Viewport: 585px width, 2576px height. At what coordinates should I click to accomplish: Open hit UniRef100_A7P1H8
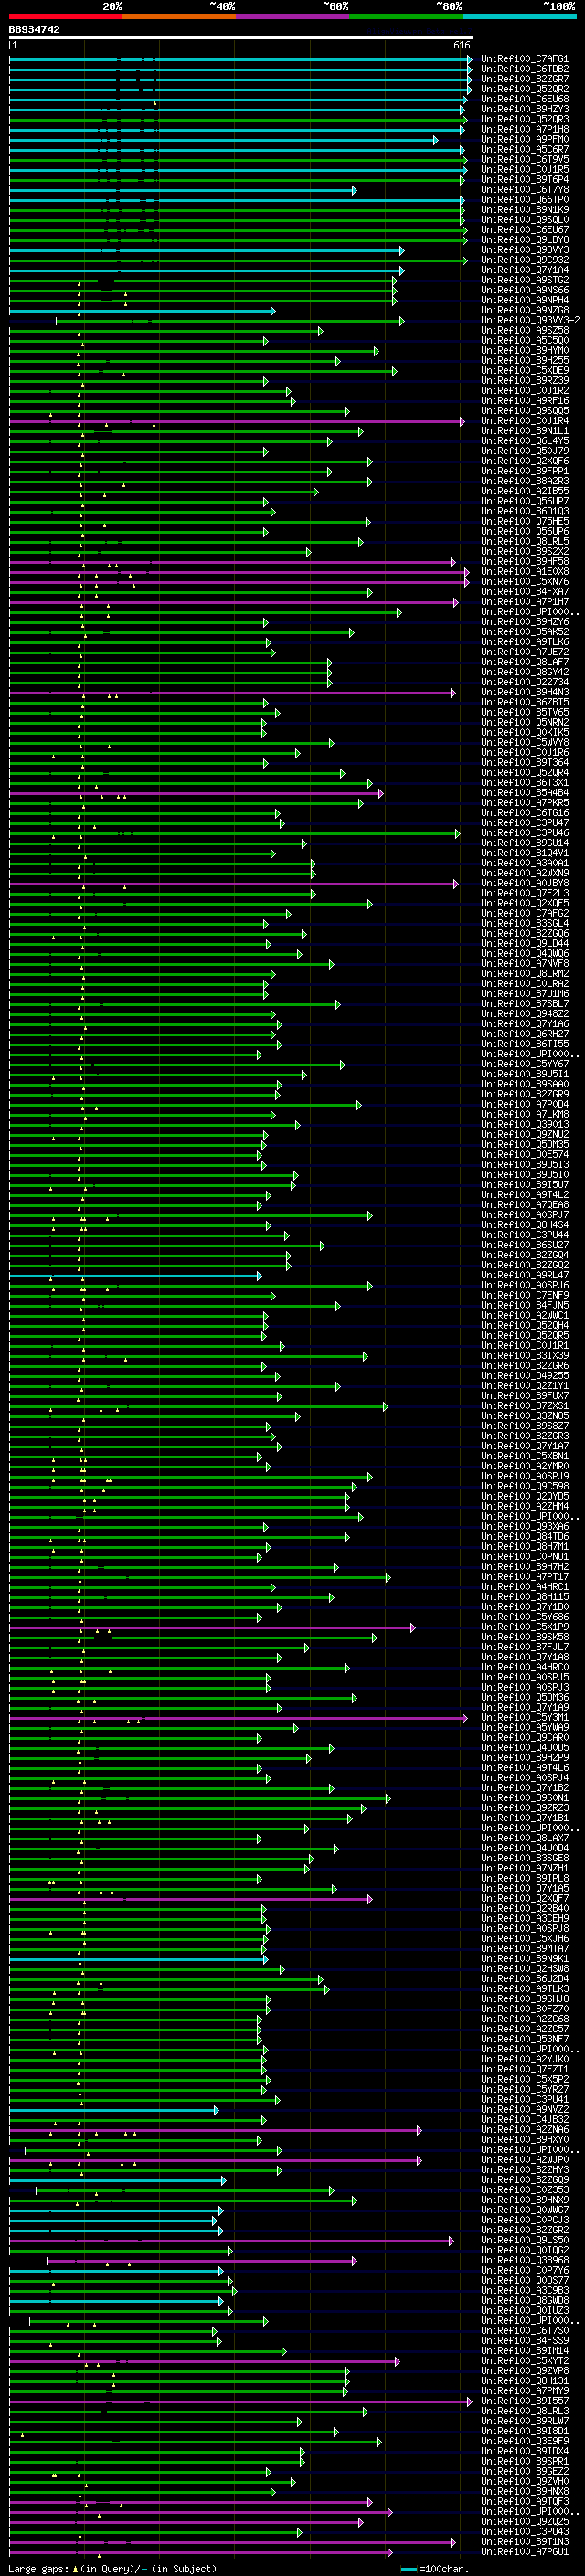point(524,129)
